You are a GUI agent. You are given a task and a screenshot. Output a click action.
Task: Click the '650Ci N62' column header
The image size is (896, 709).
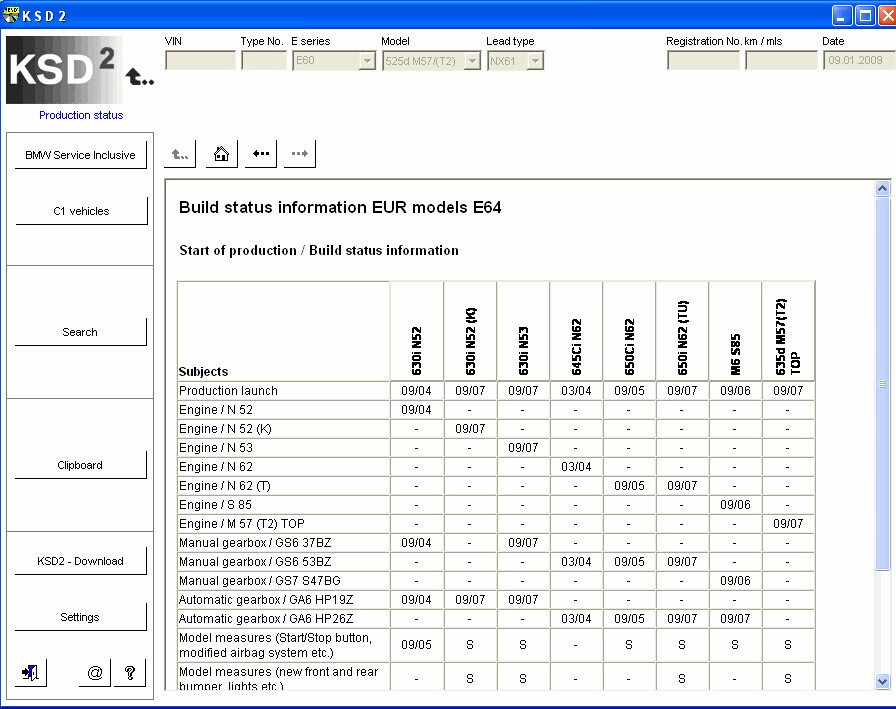click(x=629, y=347)
